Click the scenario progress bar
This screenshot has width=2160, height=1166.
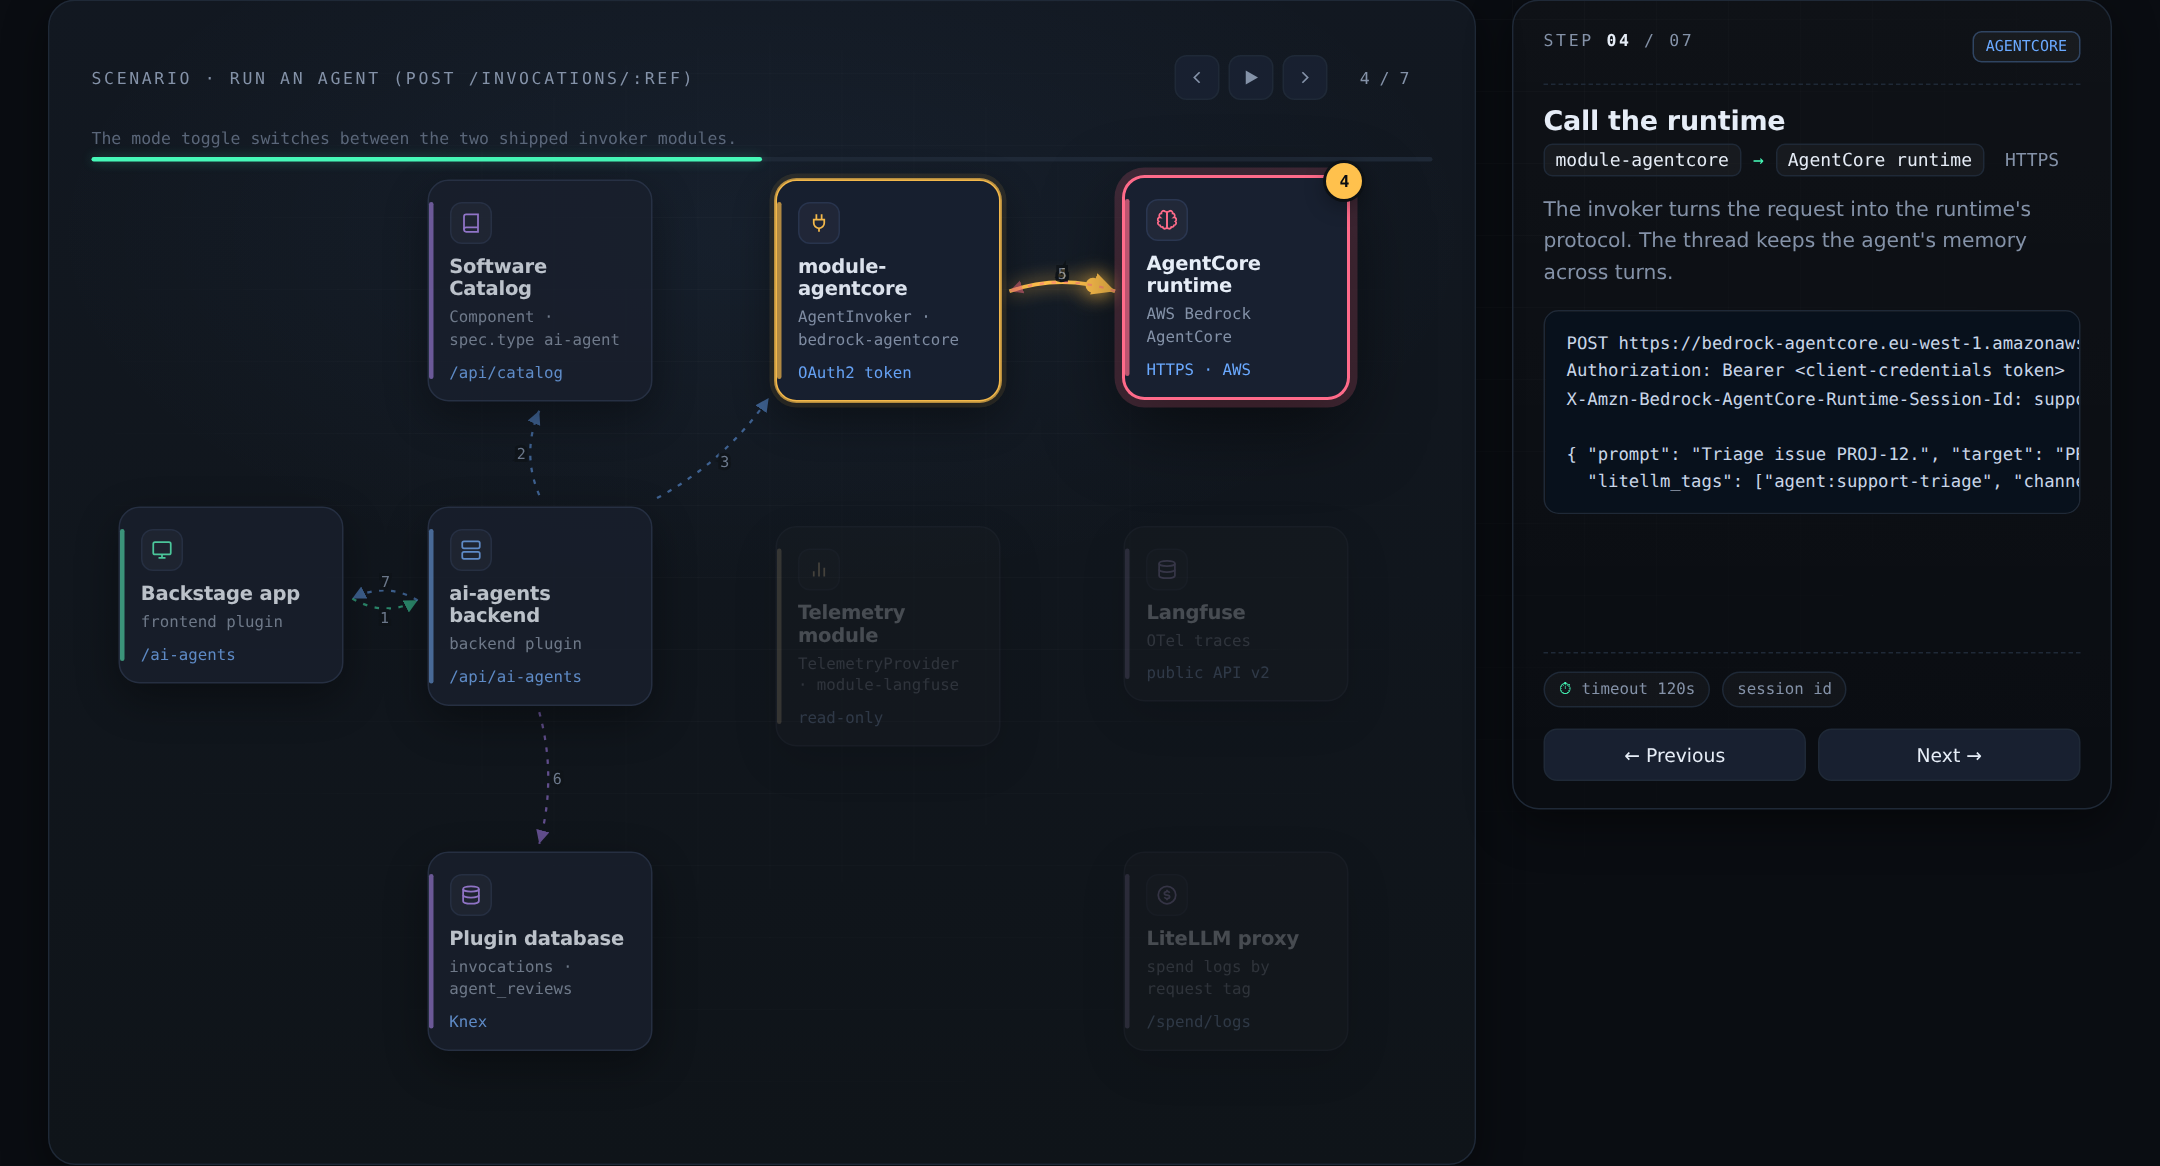(x=761, y=159)
